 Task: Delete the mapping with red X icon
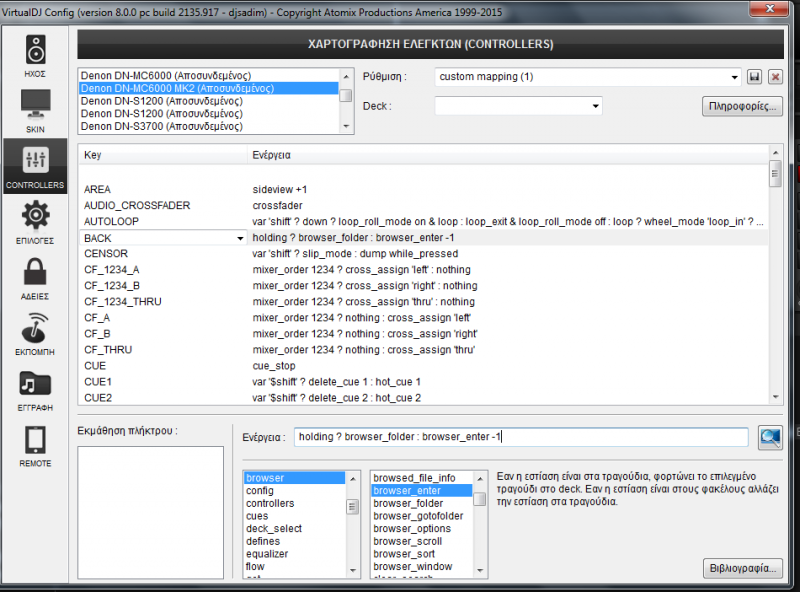pyautogui.click(x=775, y=77)
